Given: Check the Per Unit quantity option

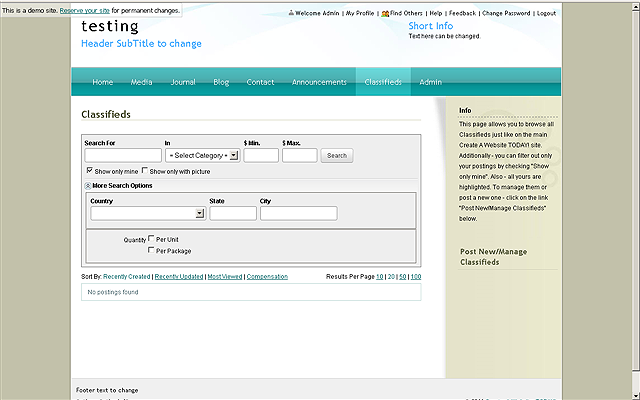Looking at the screenshot, I should [151, 239].
